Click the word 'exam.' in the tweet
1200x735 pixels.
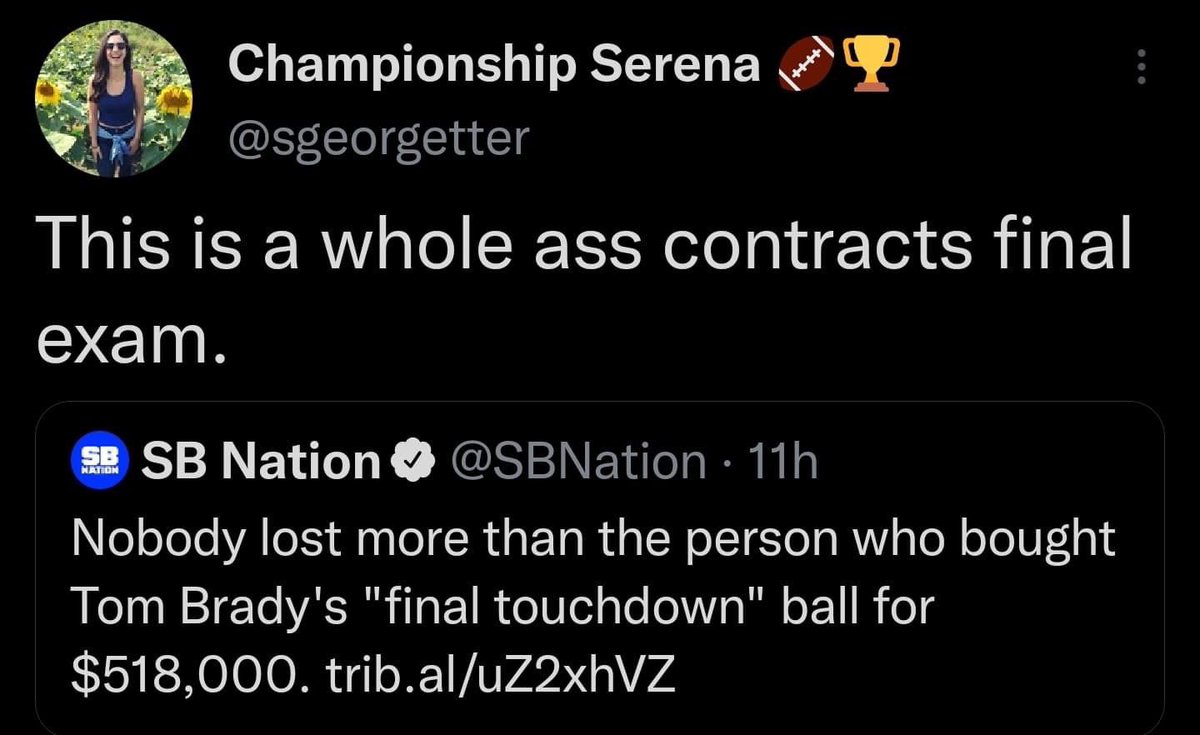click(x=126, y=343)
